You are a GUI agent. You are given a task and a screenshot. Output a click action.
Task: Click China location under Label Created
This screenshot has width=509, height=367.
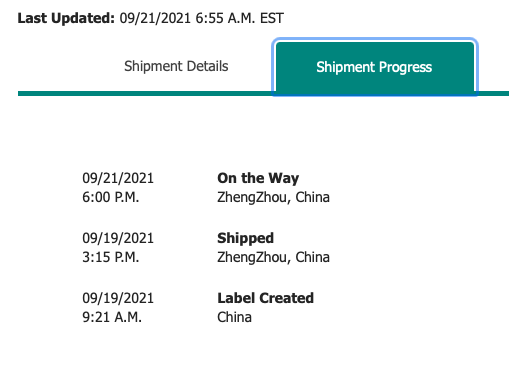point(234,317)
